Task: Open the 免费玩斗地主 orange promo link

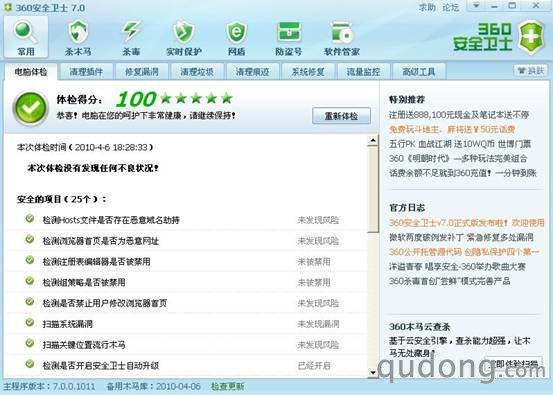Action: click(x=452, y=129)
